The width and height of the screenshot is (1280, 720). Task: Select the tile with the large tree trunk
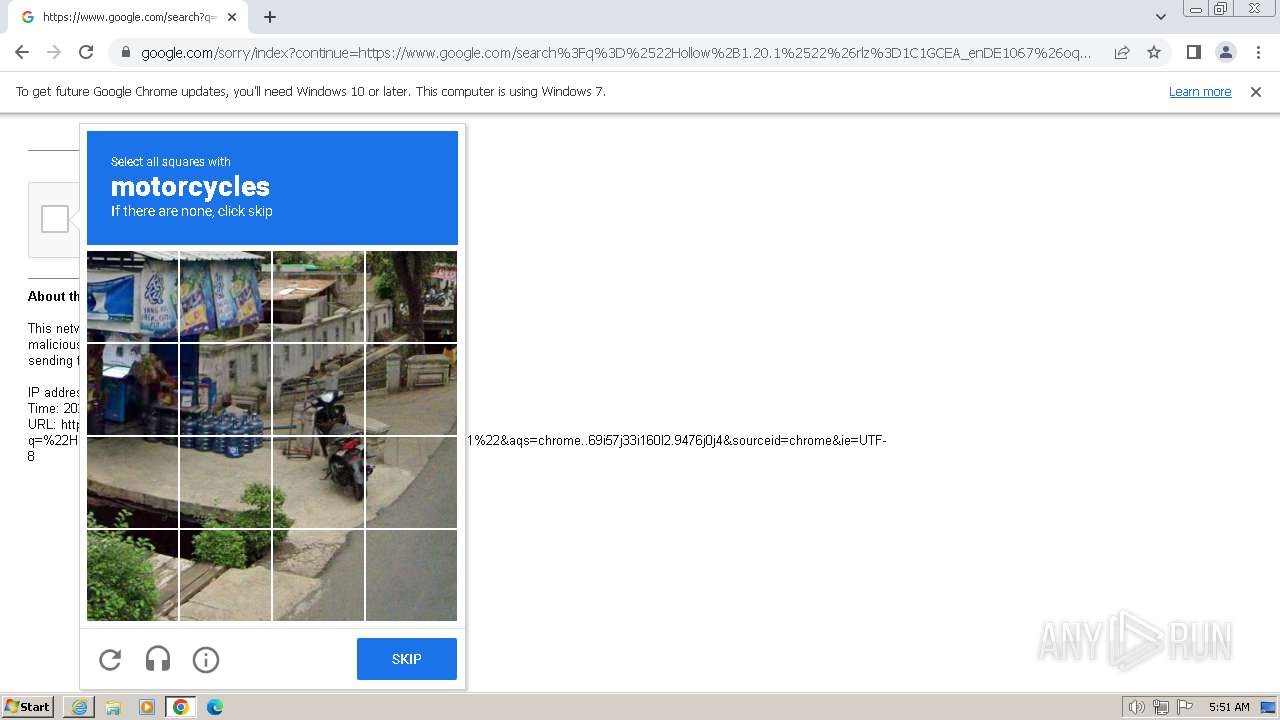point(411,296)
